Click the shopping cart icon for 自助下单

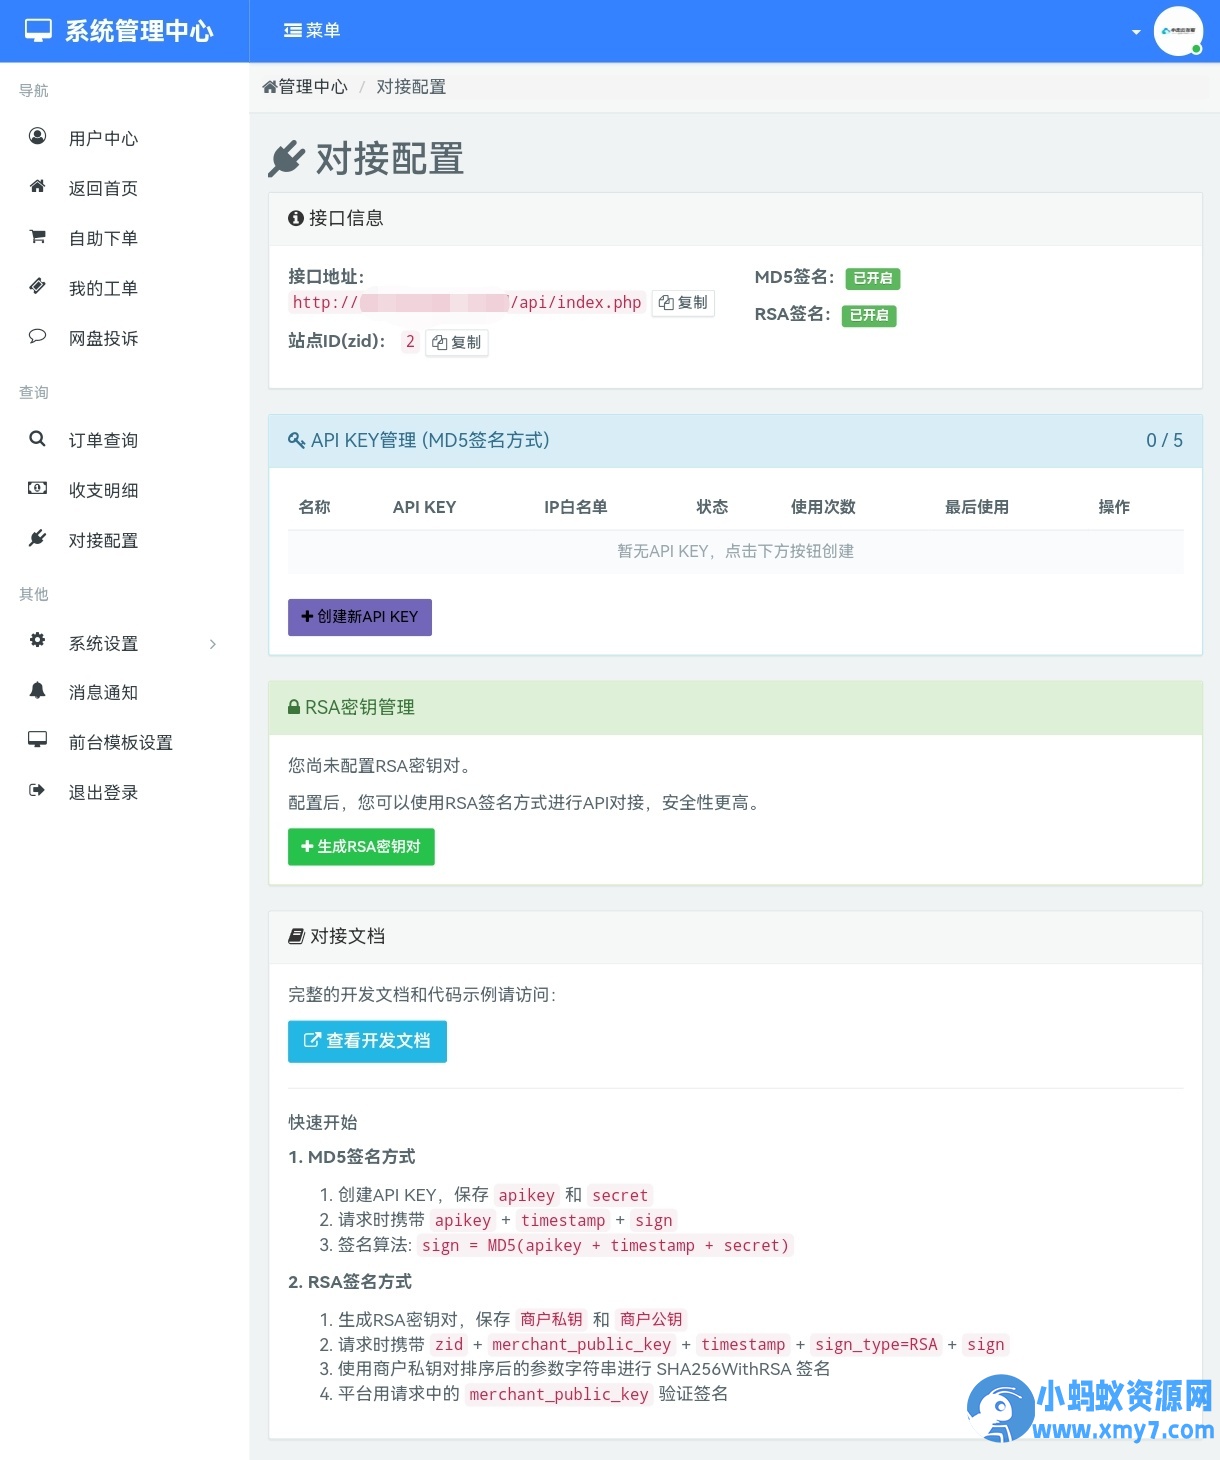pos(37,236)
